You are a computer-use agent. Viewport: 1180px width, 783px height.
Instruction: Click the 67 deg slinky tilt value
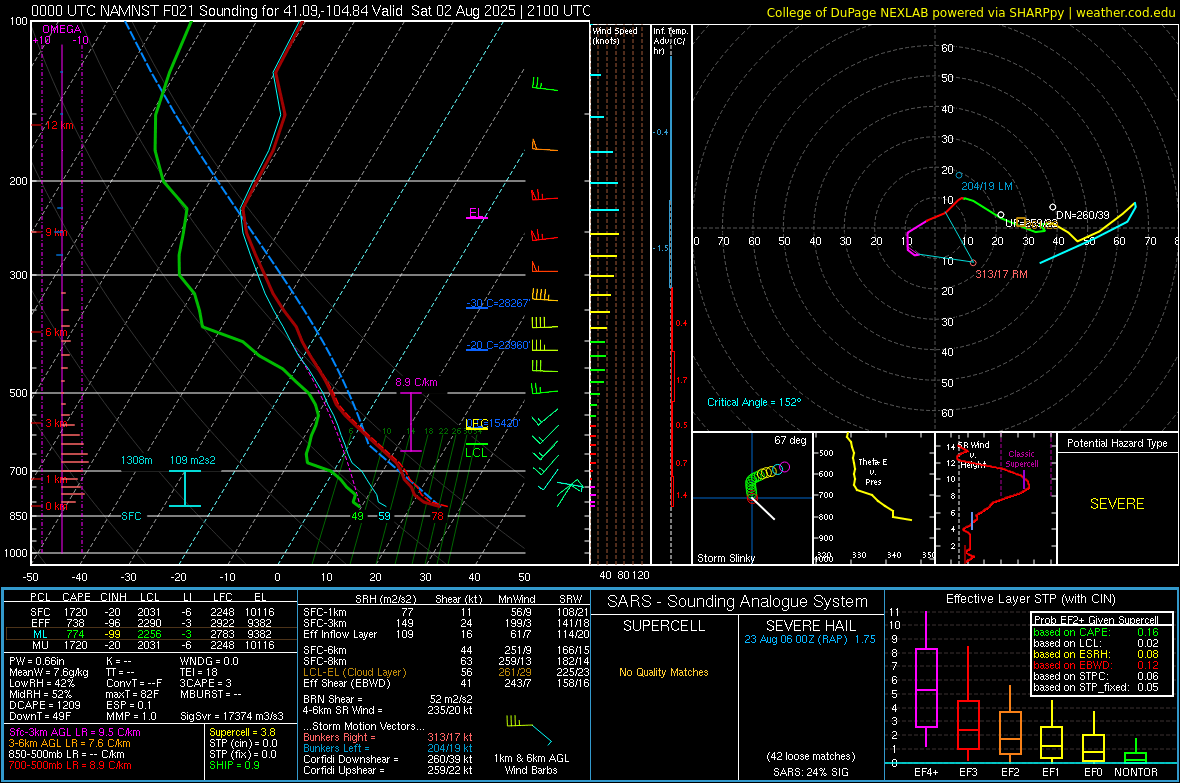point(789,440)
